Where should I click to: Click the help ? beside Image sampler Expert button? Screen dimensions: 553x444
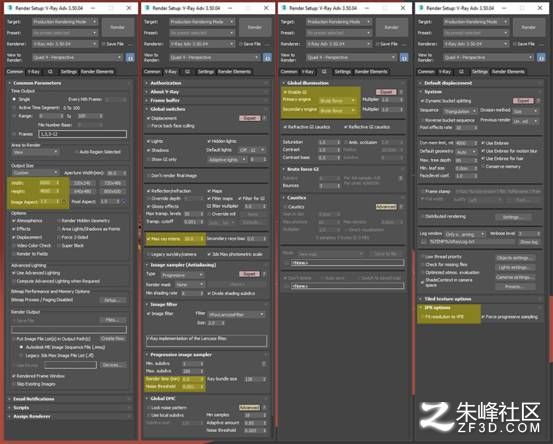(265, 274)
